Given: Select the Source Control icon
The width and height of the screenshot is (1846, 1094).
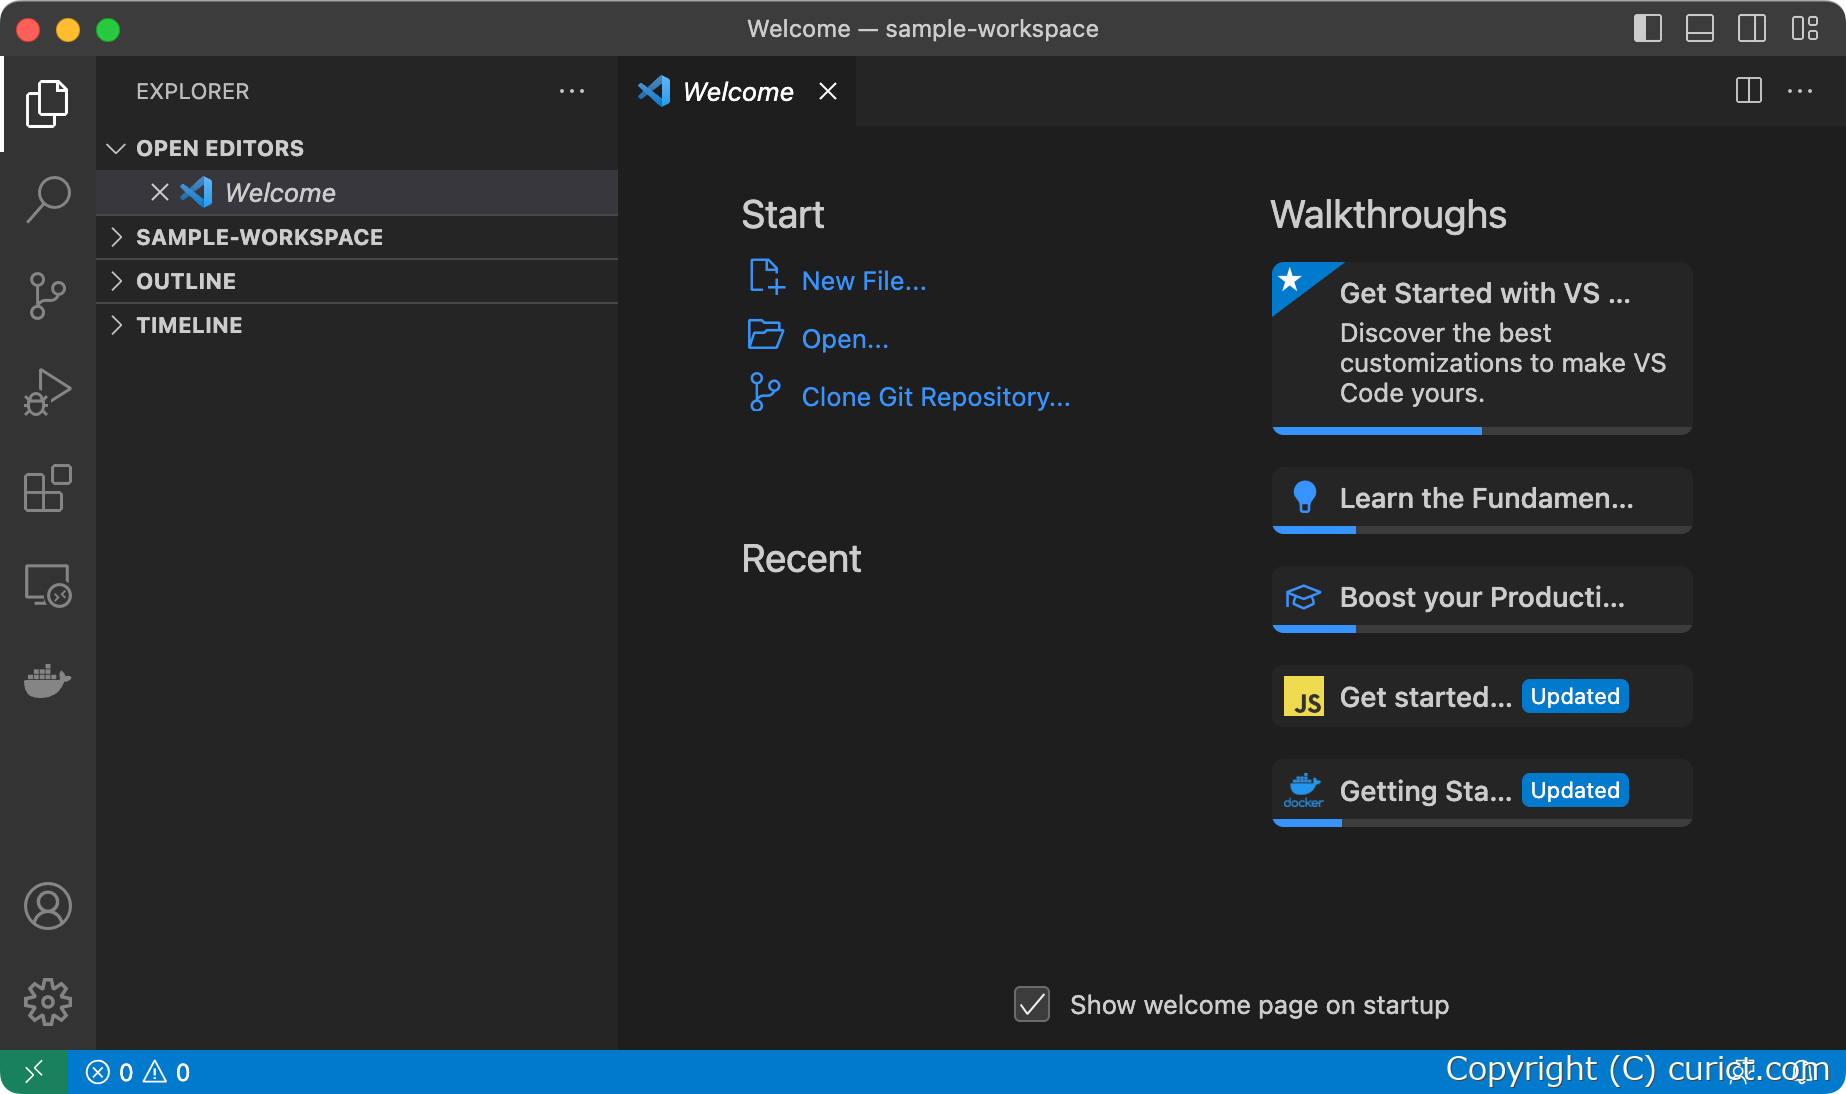Looking at the screenshot, I should tap(47, 295).
